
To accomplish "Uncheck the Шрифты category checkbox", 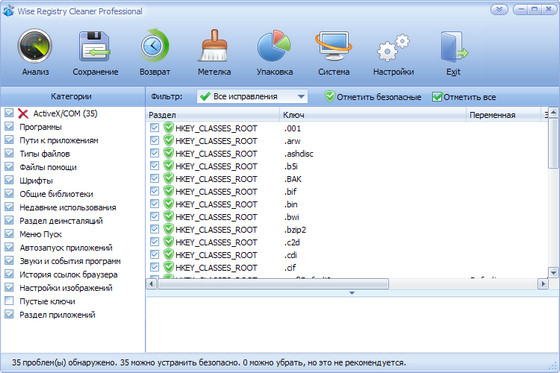I will [9, 180].
